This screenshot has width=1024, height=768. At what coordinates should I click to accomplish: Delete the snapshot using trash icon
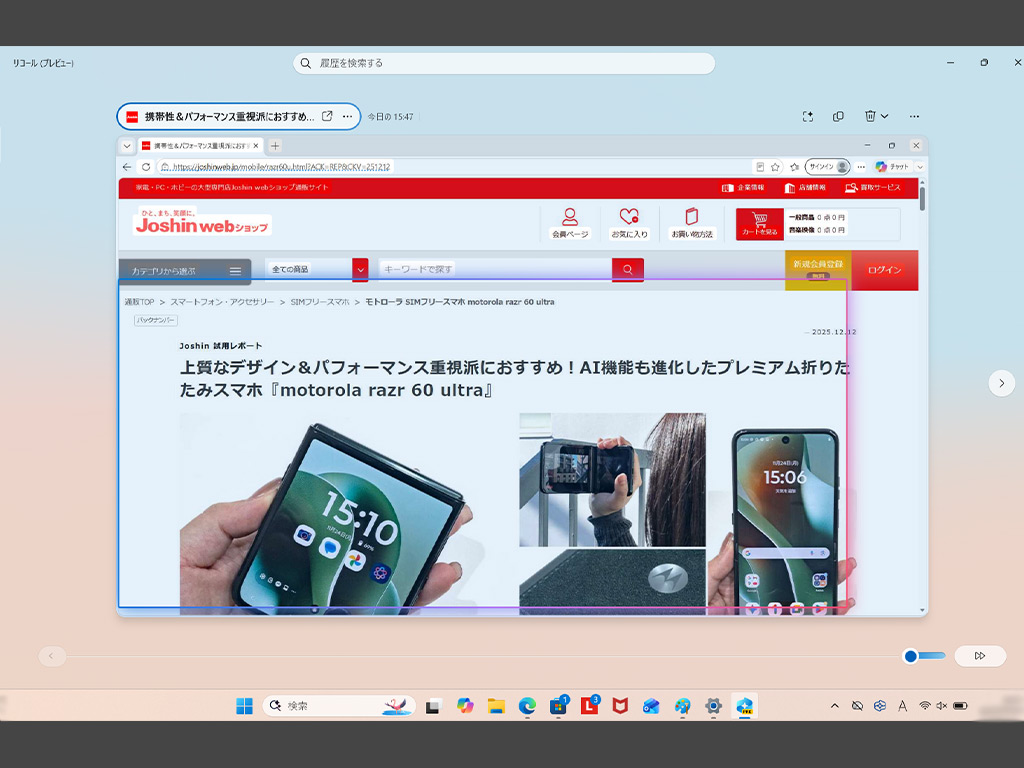(870, 116)
